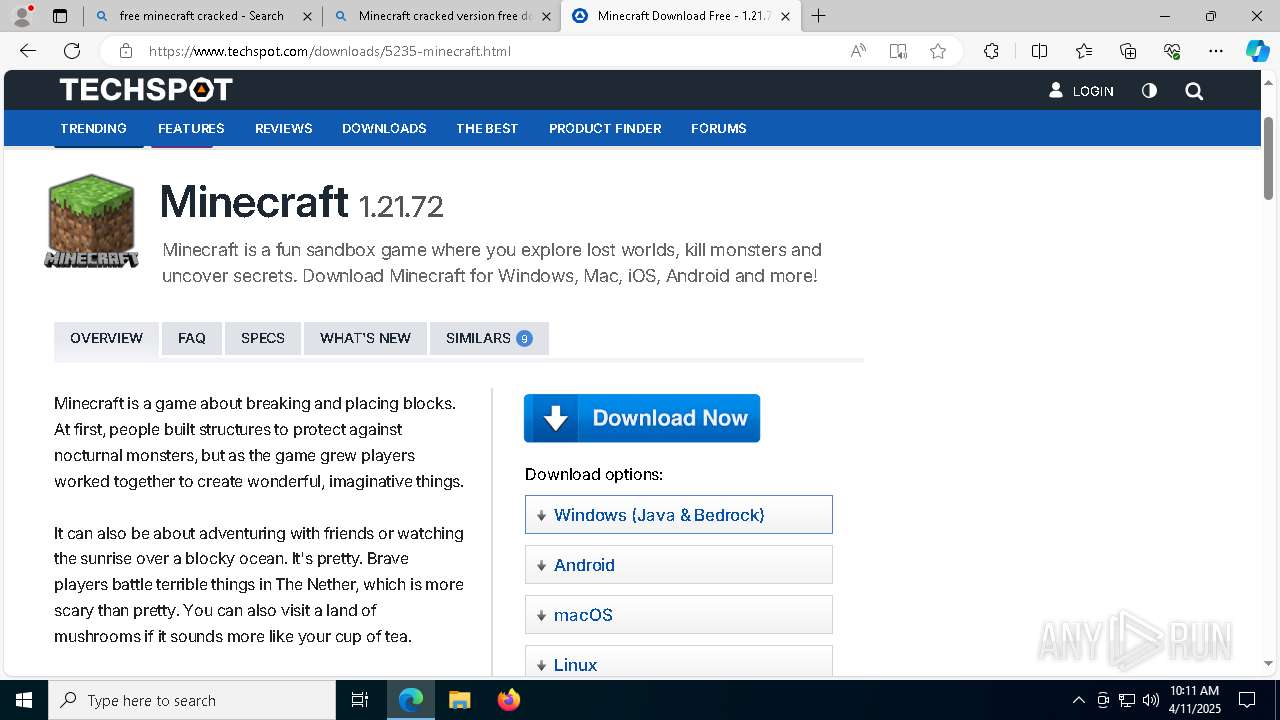The width and height of the screenshot is (1280, 720).
Task: Select the SPECS tab
Action: tap(263, 338)
